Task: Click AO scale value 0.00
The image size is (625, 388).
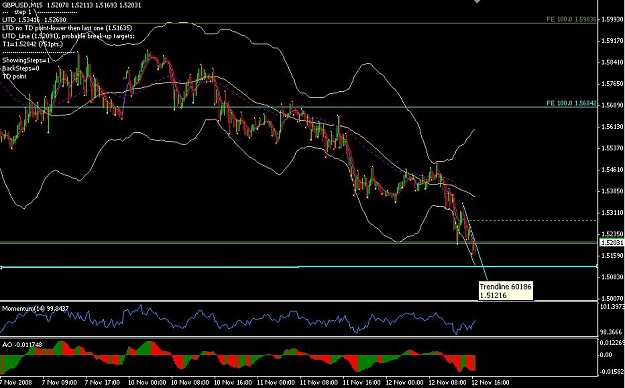Action: [607, 355]
